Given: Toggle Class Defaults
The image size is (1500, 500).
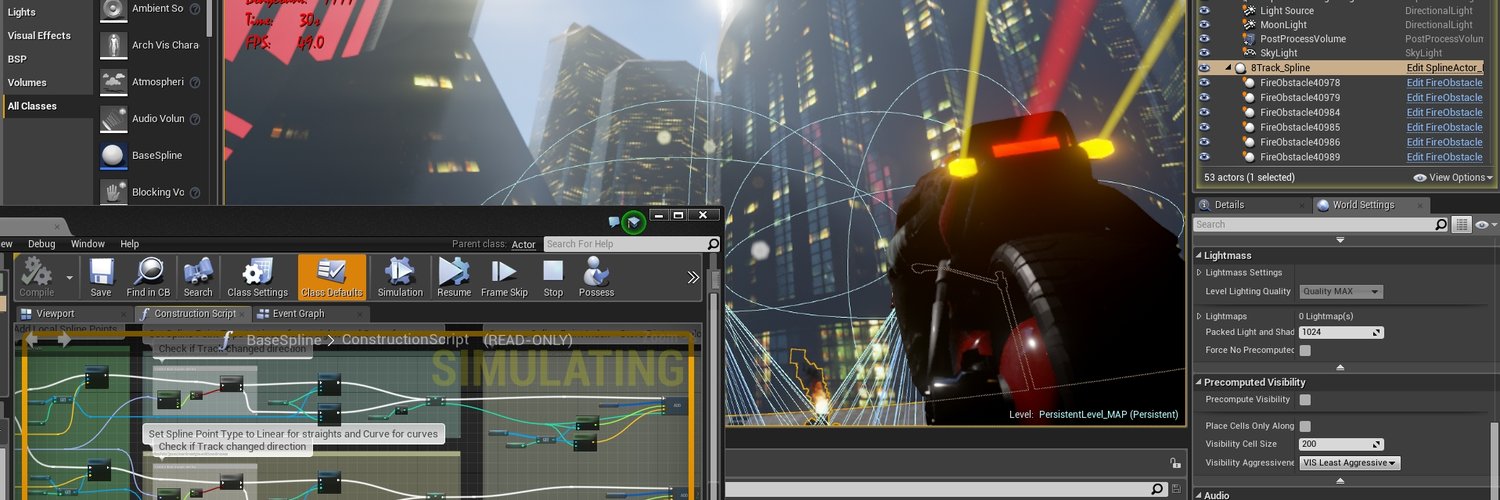Looking at the screenshot, I should click(x=333, y=276).
